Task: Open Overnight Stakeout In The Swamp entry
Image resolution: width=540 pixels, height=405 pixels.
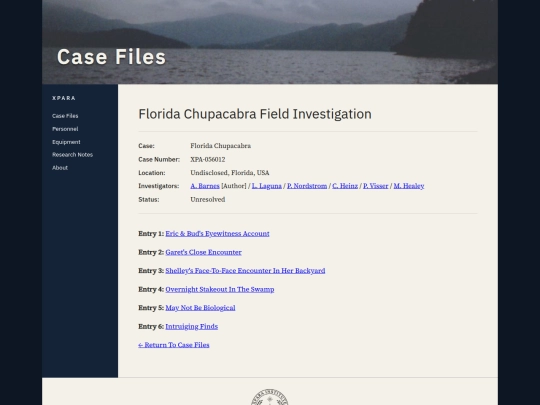Action: point(220,289)
